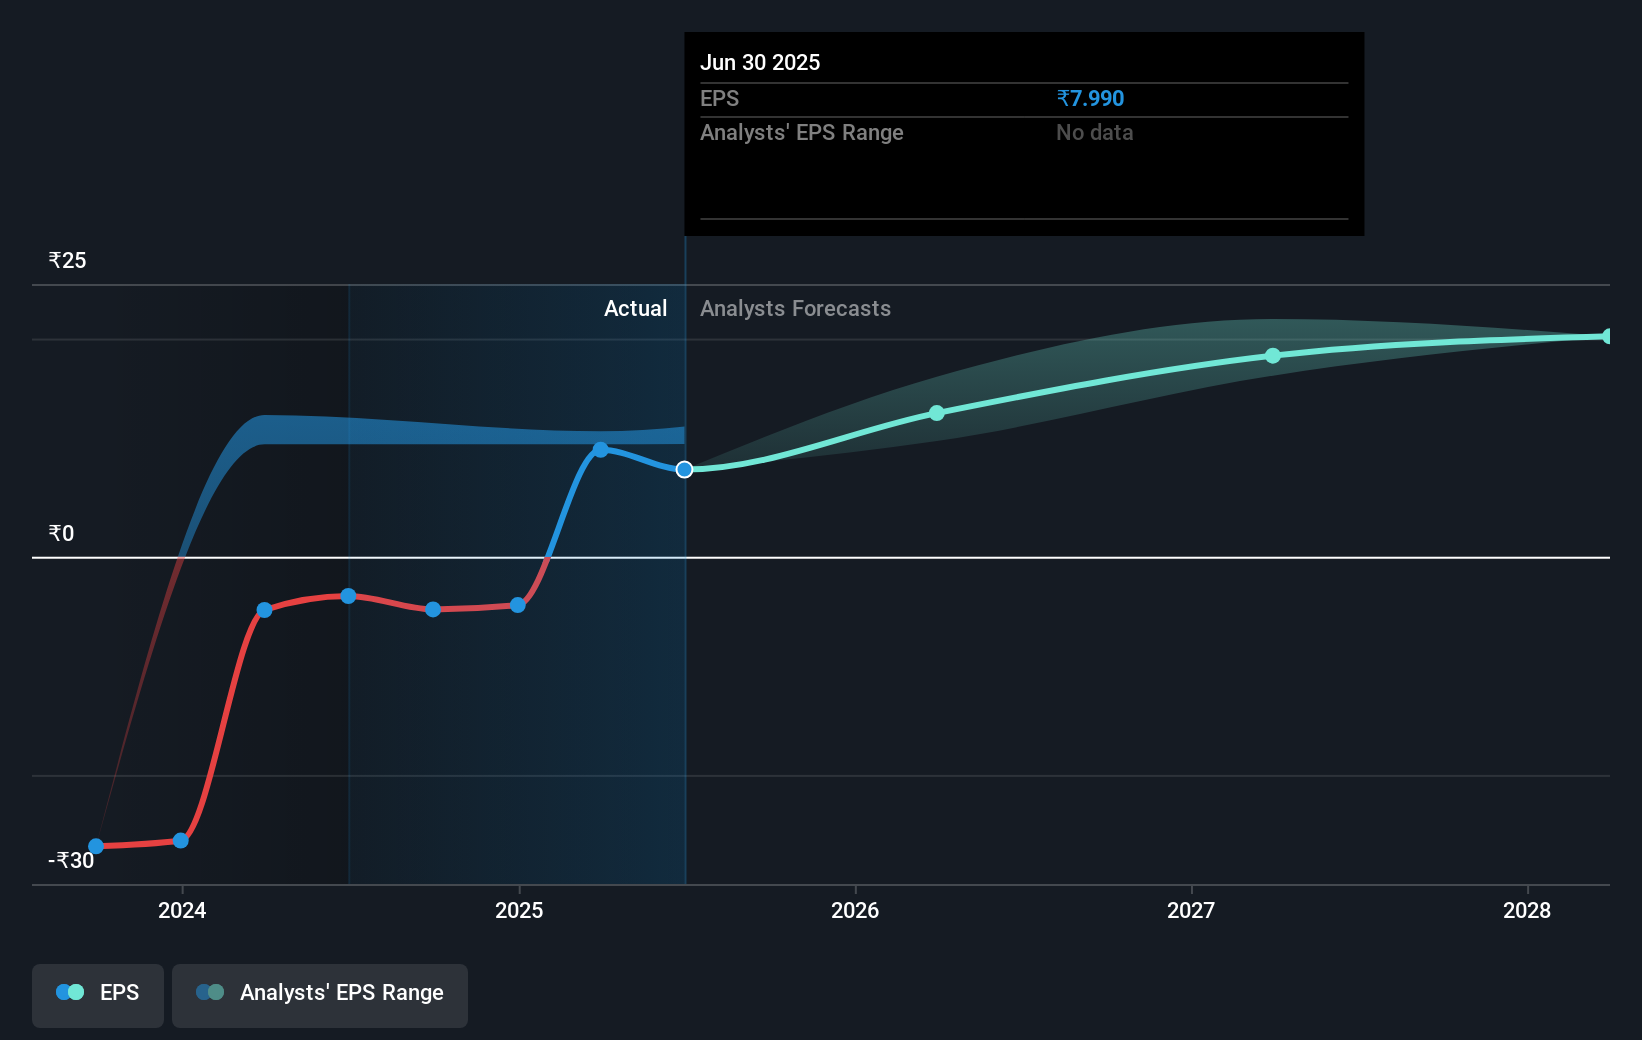Select the 2026 forecast data point
The height and width of the screenshot is (1040, 1642).
pos(936,413)
